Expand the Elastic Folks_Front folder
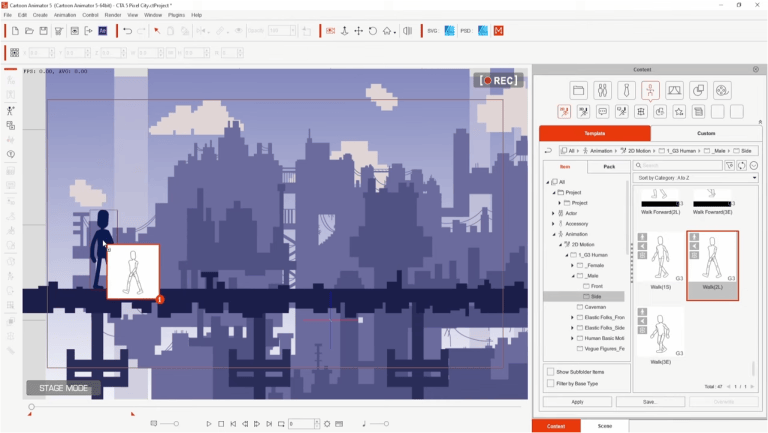The width and height of the screenshot is (768, 433). (573, 317)
